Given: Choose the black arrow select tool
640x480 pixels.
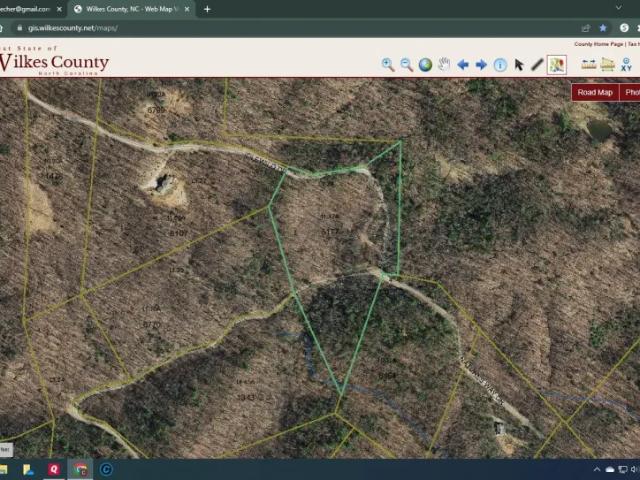Looking at the screenshot, I should point(519,65).
